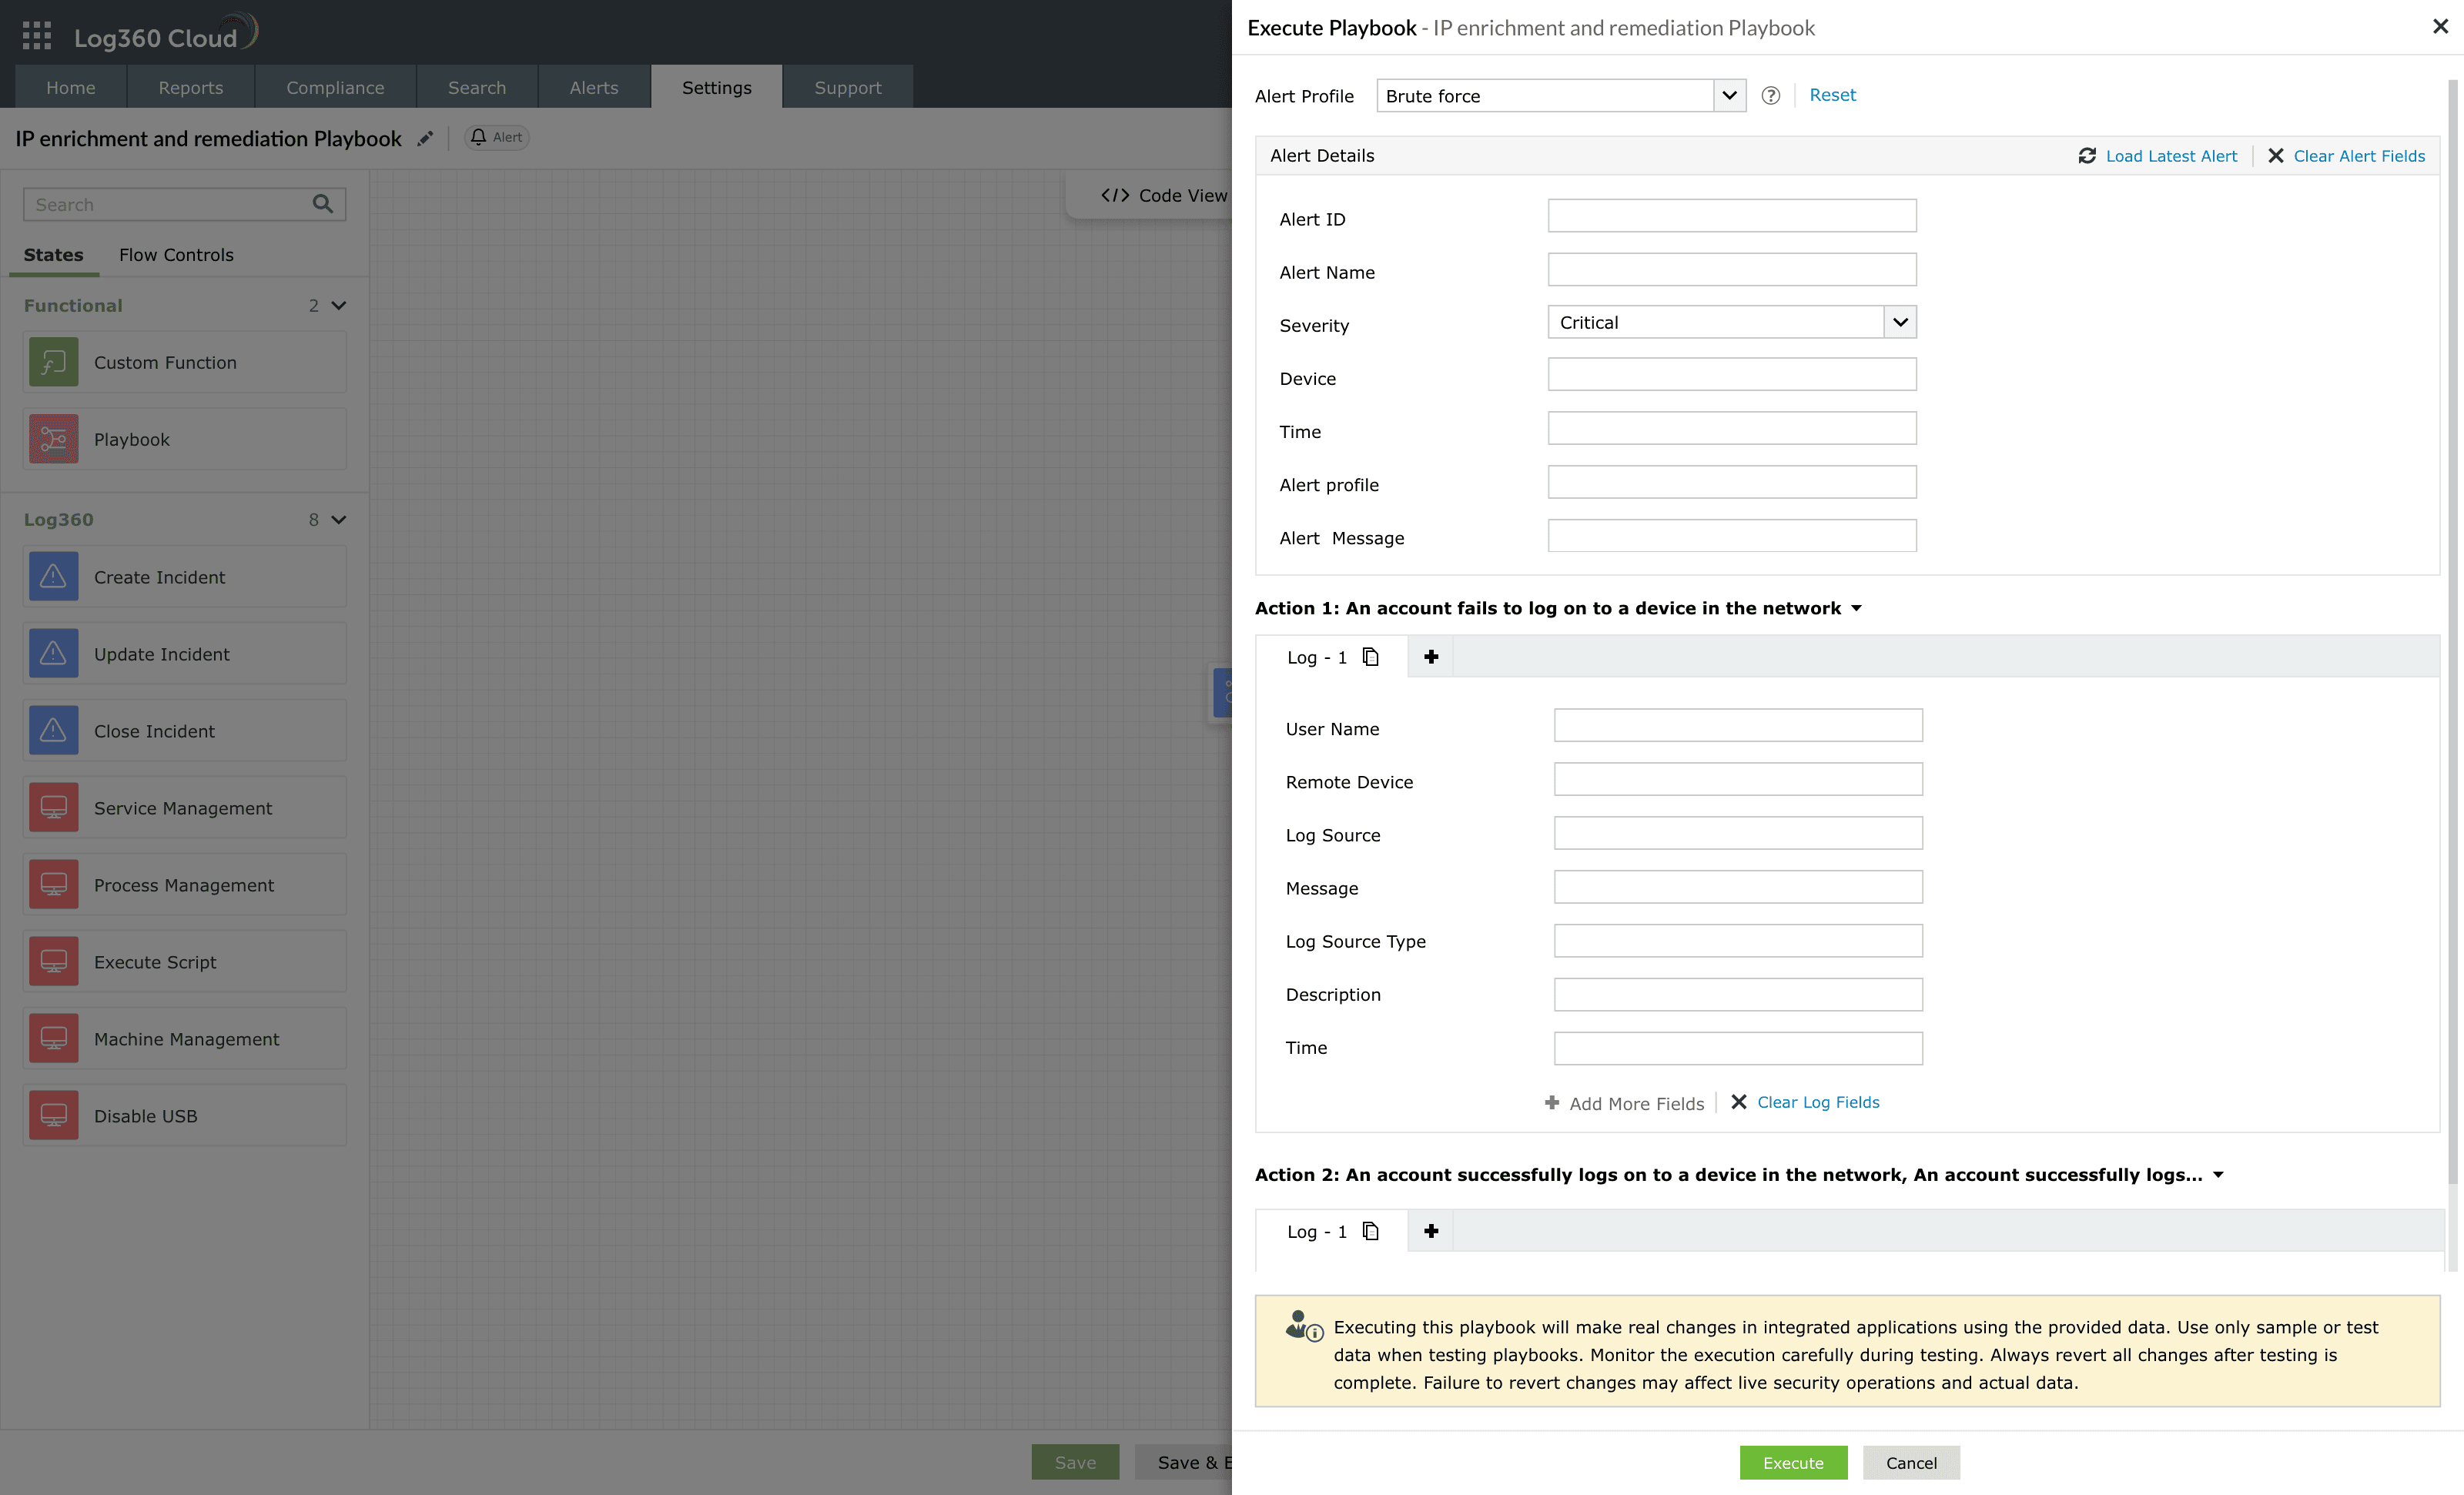Select the Disable USB state icon
Viewport: 2464px width, 1495px height.
point(54,1116)
